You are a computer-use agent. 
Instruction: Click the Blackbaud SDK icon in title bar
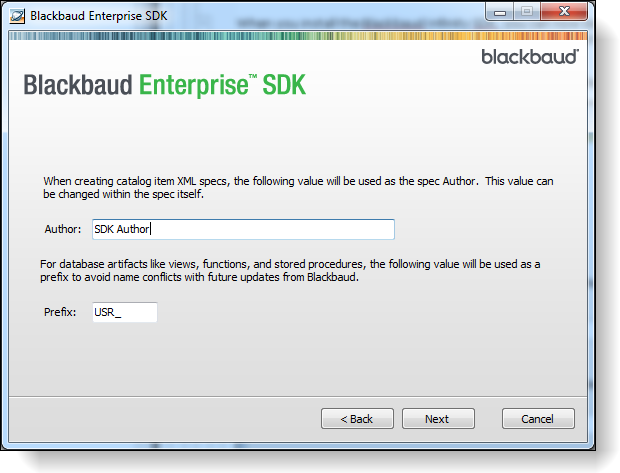[x=17, y=16]
